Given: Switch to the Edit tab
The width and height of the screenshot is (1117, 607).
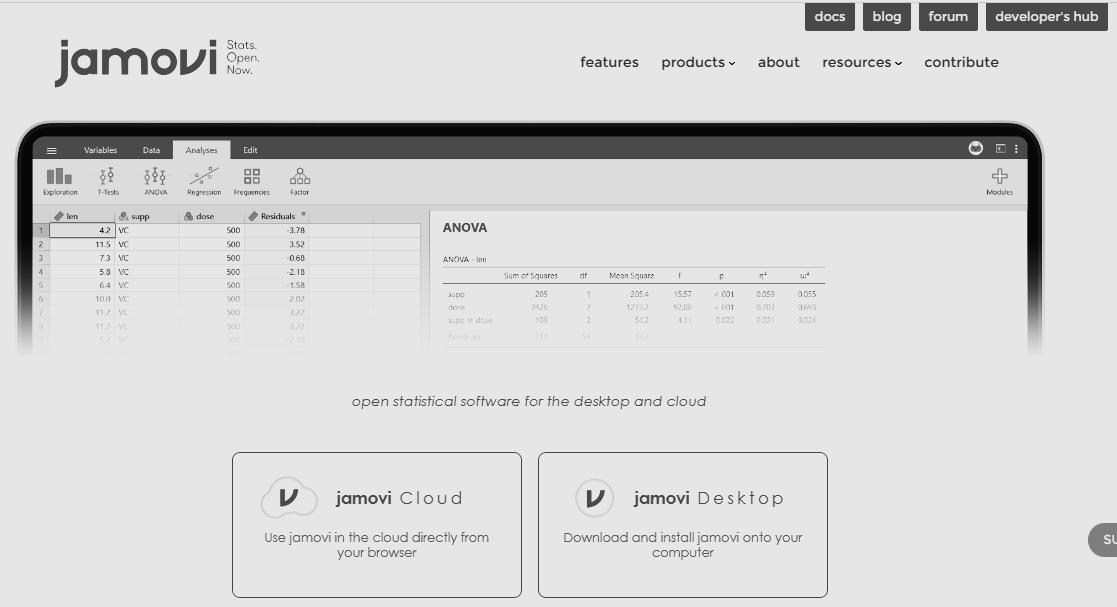Looking at the screenshot, I should pyautogui.click(x=250, y=150).
